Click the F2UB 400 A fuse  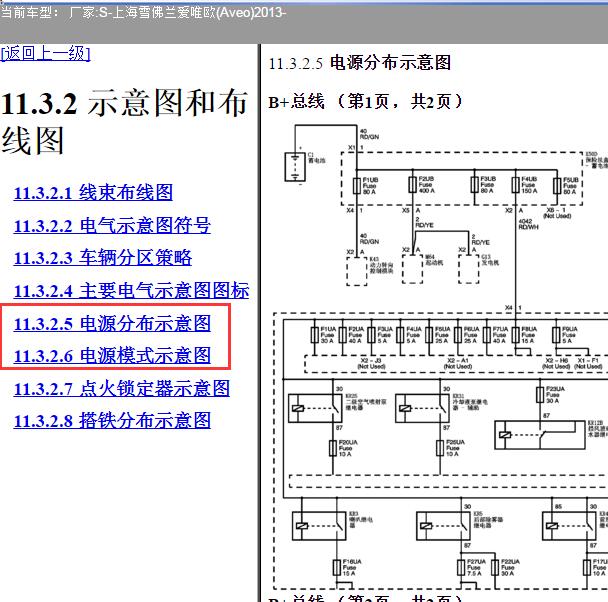(413, 185)
